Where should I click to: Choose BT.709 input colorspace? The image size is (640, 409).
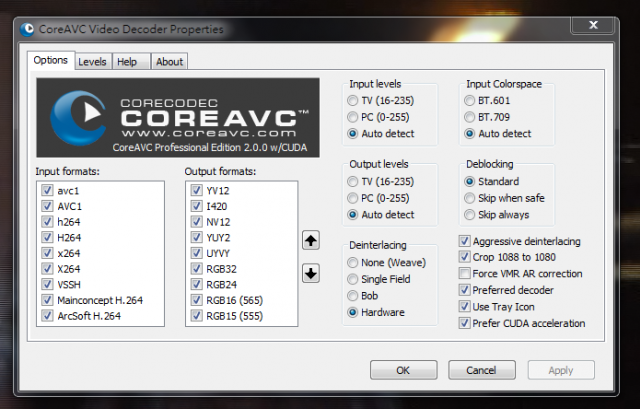469,117
